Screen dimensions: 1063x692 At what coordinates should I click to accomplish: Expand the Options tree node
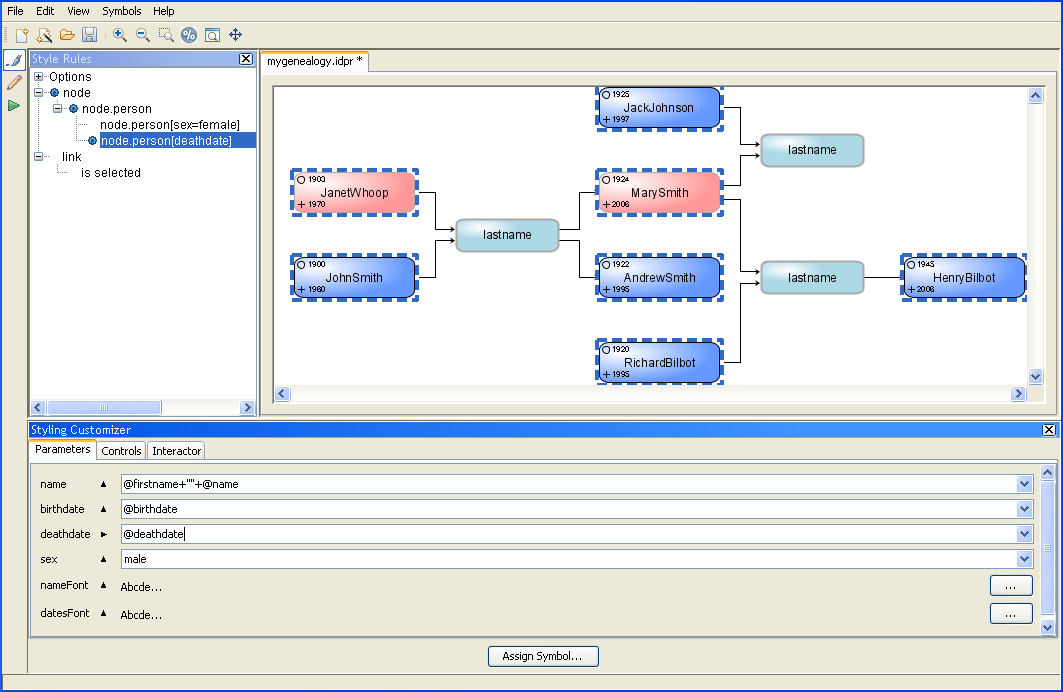coord(39,77)
